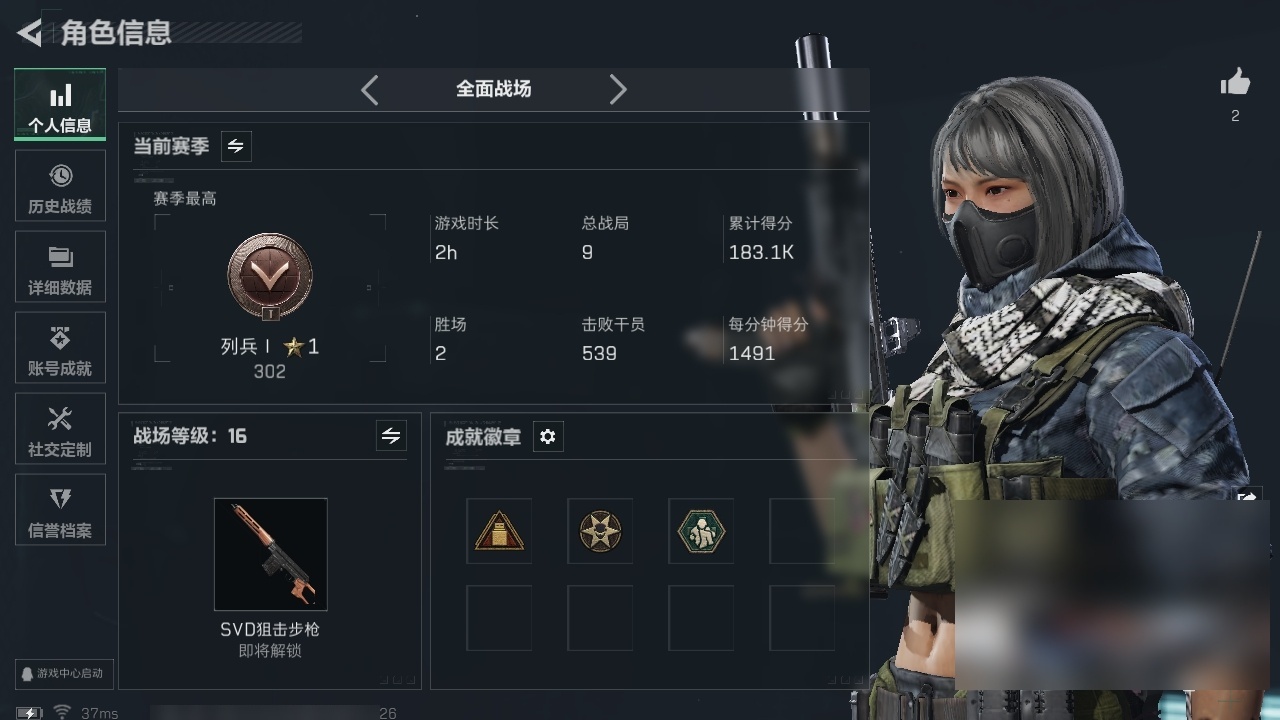Image resolution: width=1280 pixels, height=720 pixels.
Task: Open the 个人信息 tab
Action: pyautogui.click(x=60, y=104)
